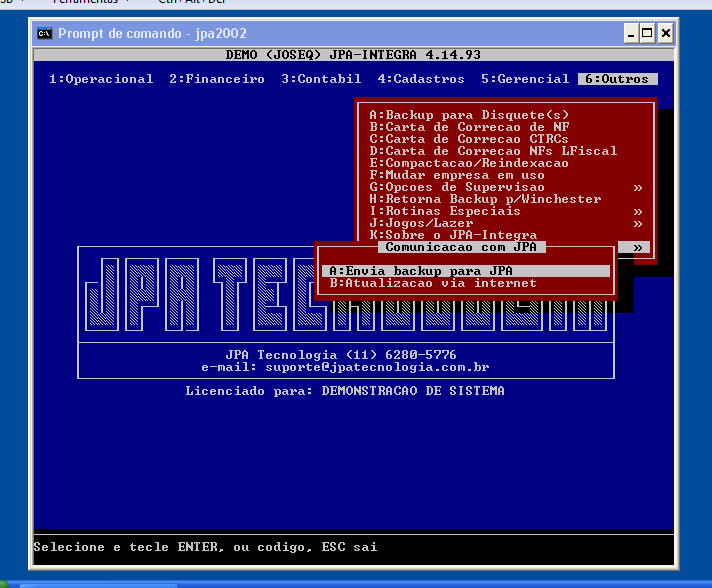Select K:Sobre o JPA-Integra
Screen dimensions: 712x588
click(453, 235)
